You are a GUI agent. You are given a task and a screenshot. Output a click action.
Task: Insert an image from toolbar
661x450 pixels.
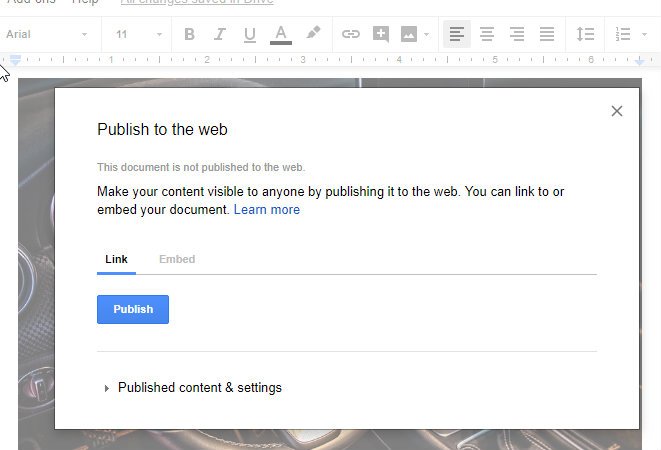[x=409, y=34]
